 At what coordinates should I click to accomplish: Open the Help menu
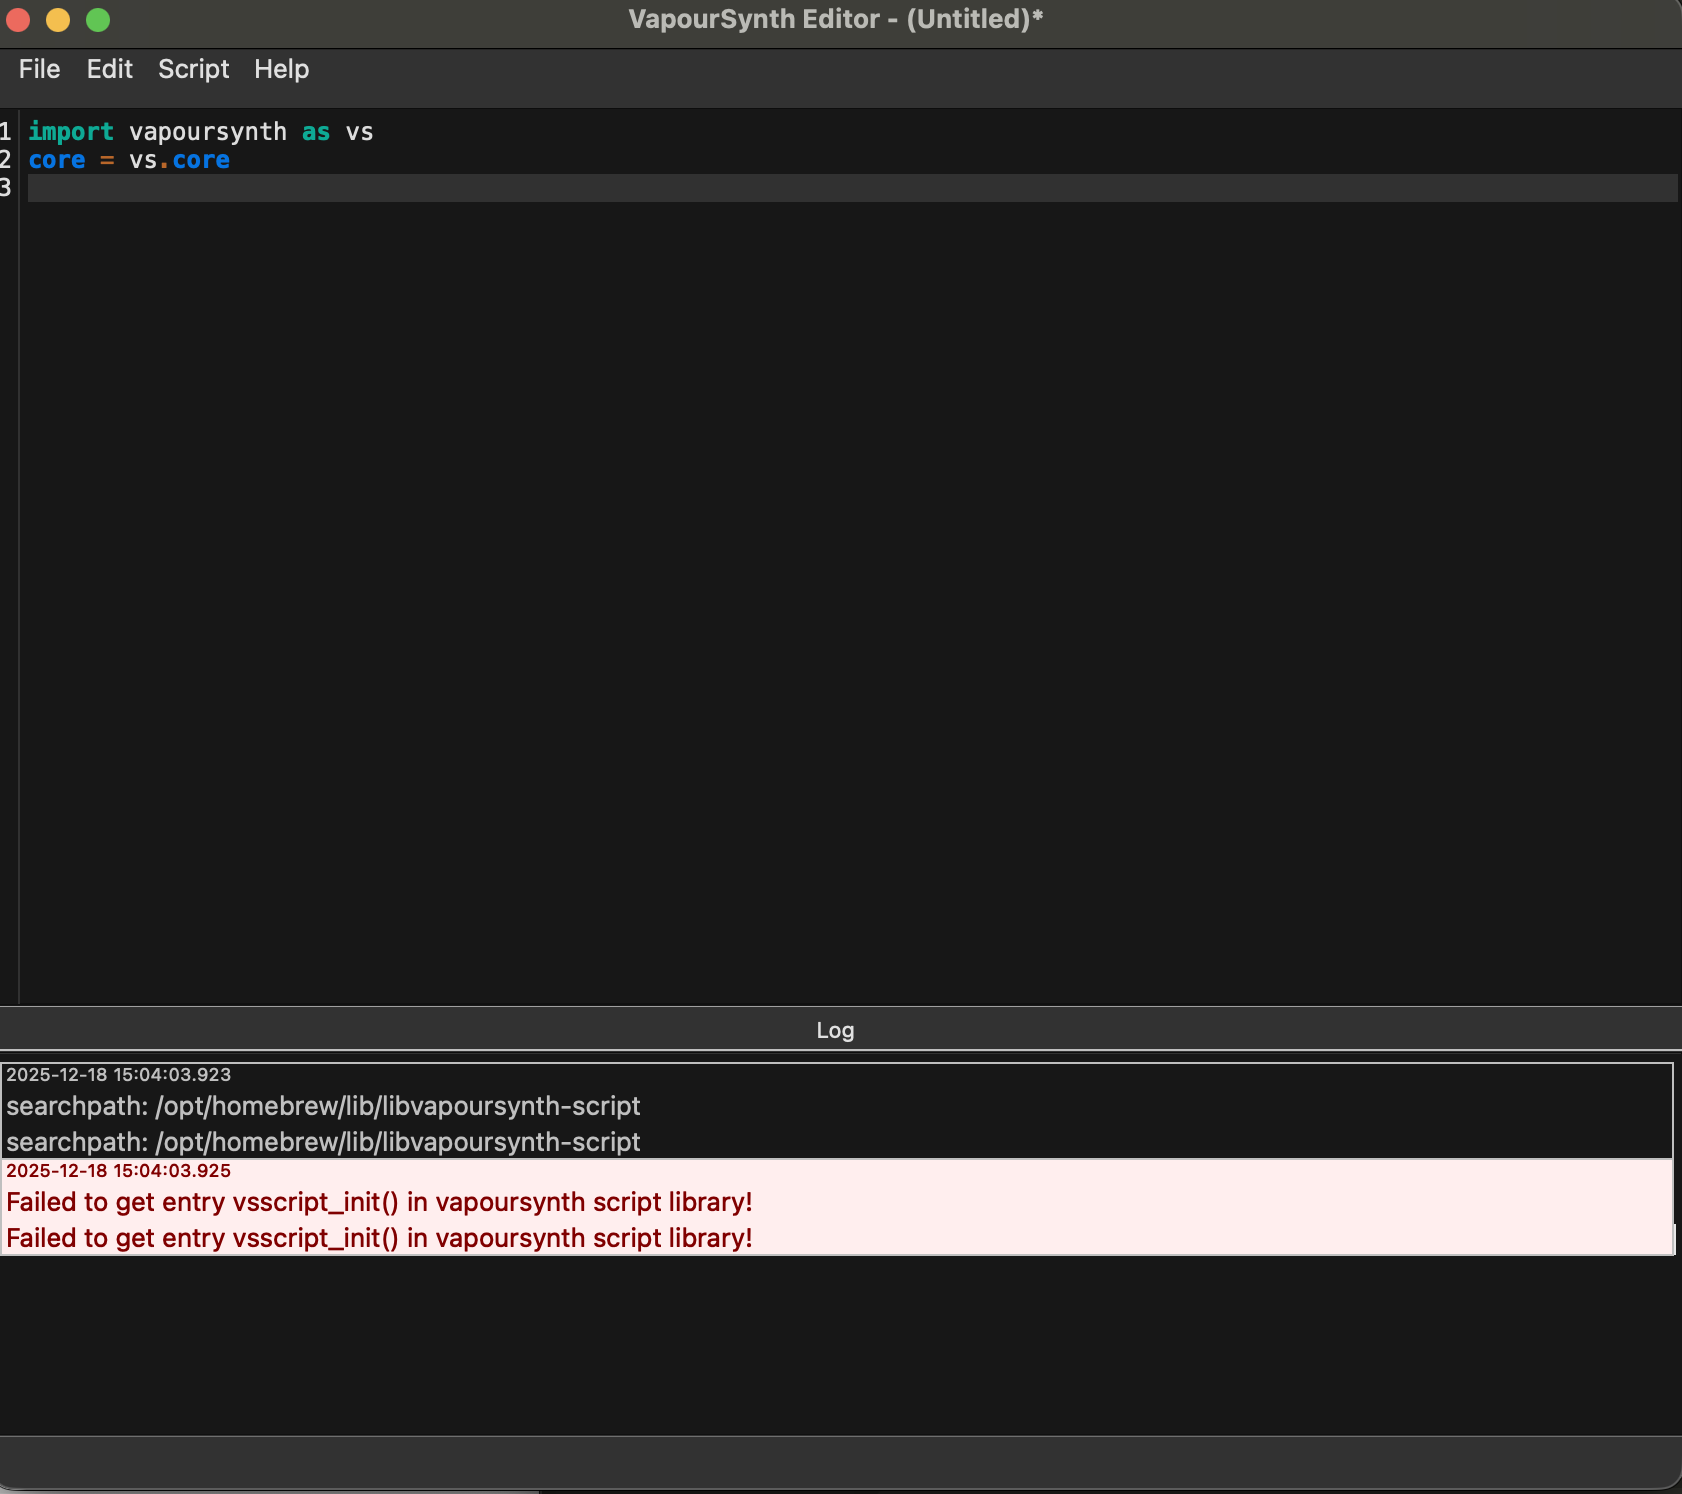click(x=281, y=69)
